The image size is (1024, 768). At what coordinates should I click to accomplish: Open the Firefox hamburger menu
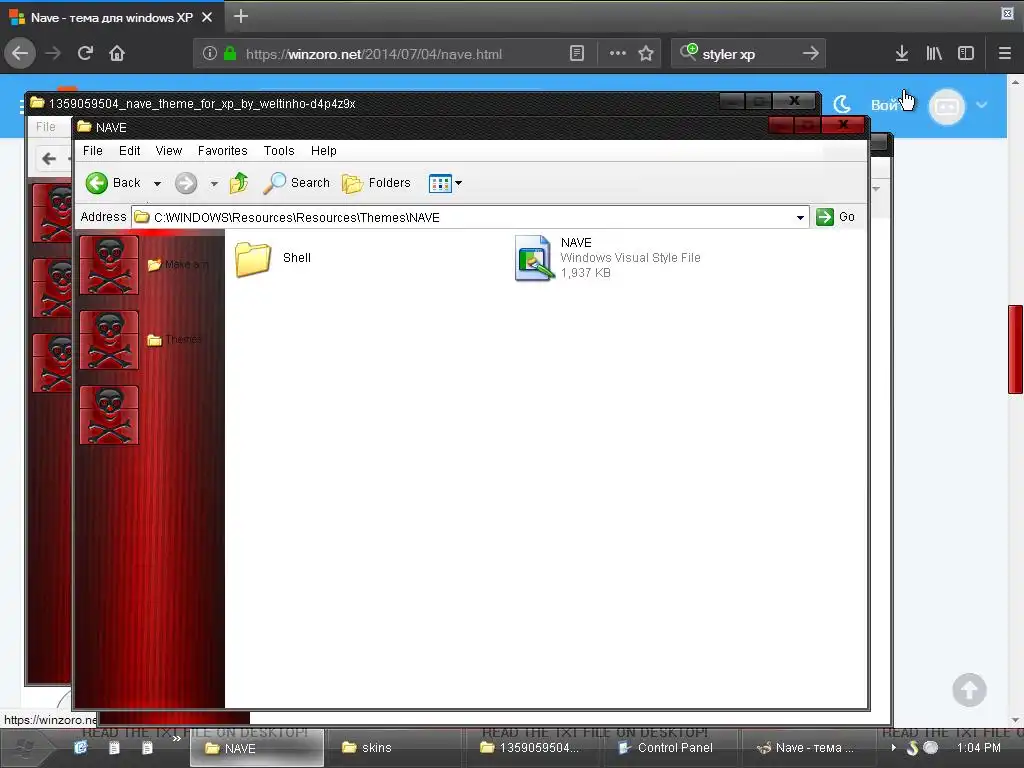1005,54
